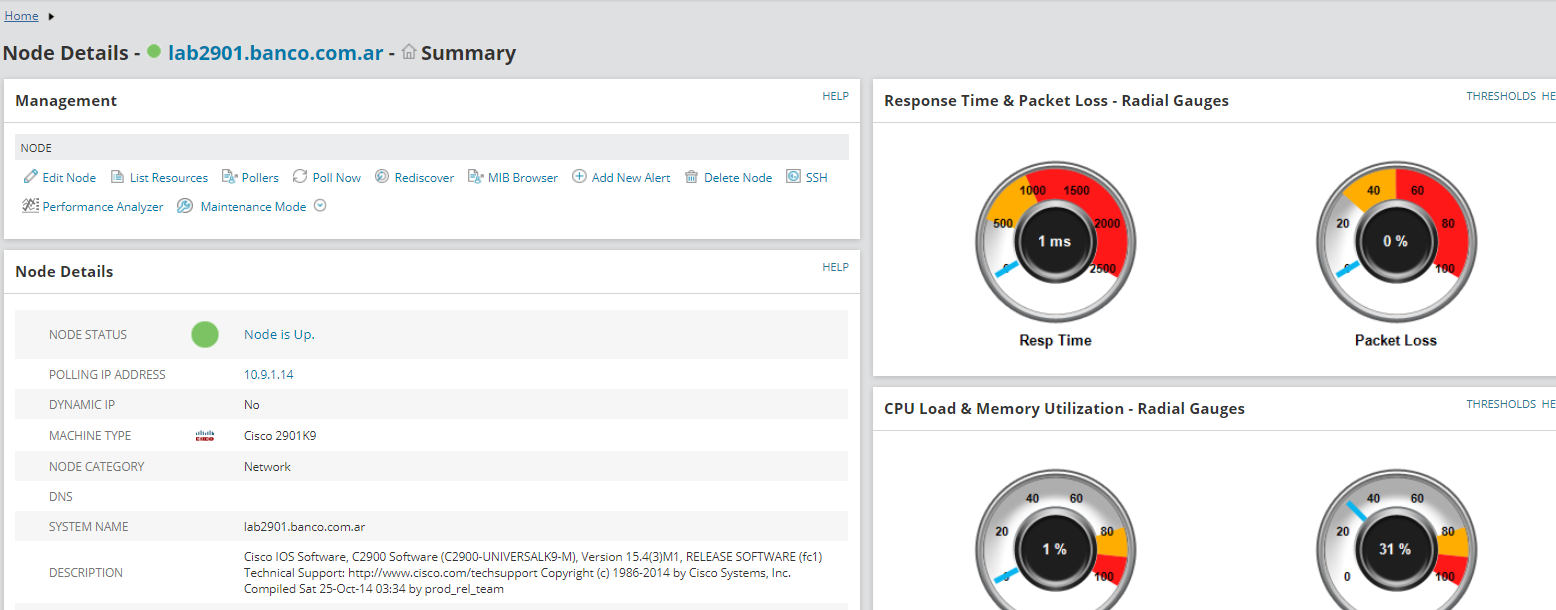The width and height of the screenshot is (1556, 610).
Task: Open THRESHOLDS in Response Time panel
Action: (x=1501, y=96)
